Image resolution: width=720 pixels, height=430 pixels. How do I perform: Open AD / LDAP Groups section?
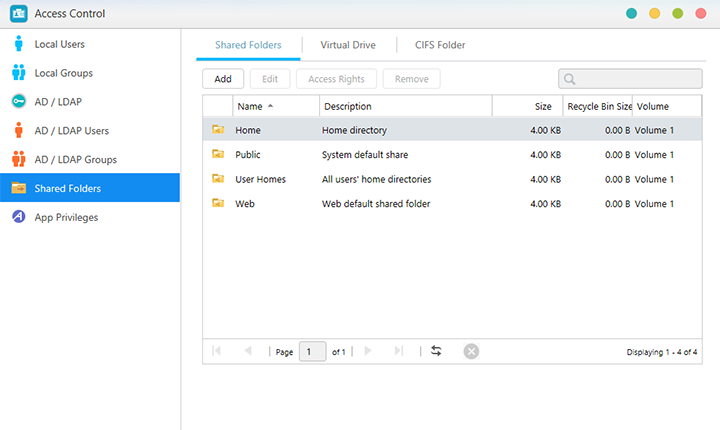click(x=75, y=159)
